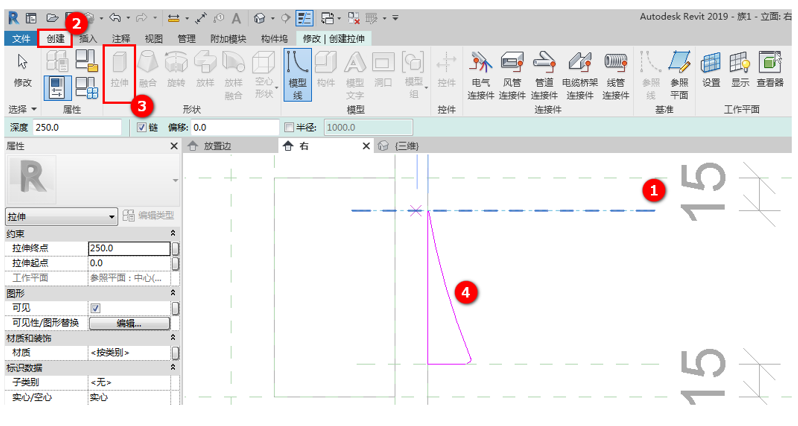Add a 管道连接件 pipe connector

coord(544,75)
